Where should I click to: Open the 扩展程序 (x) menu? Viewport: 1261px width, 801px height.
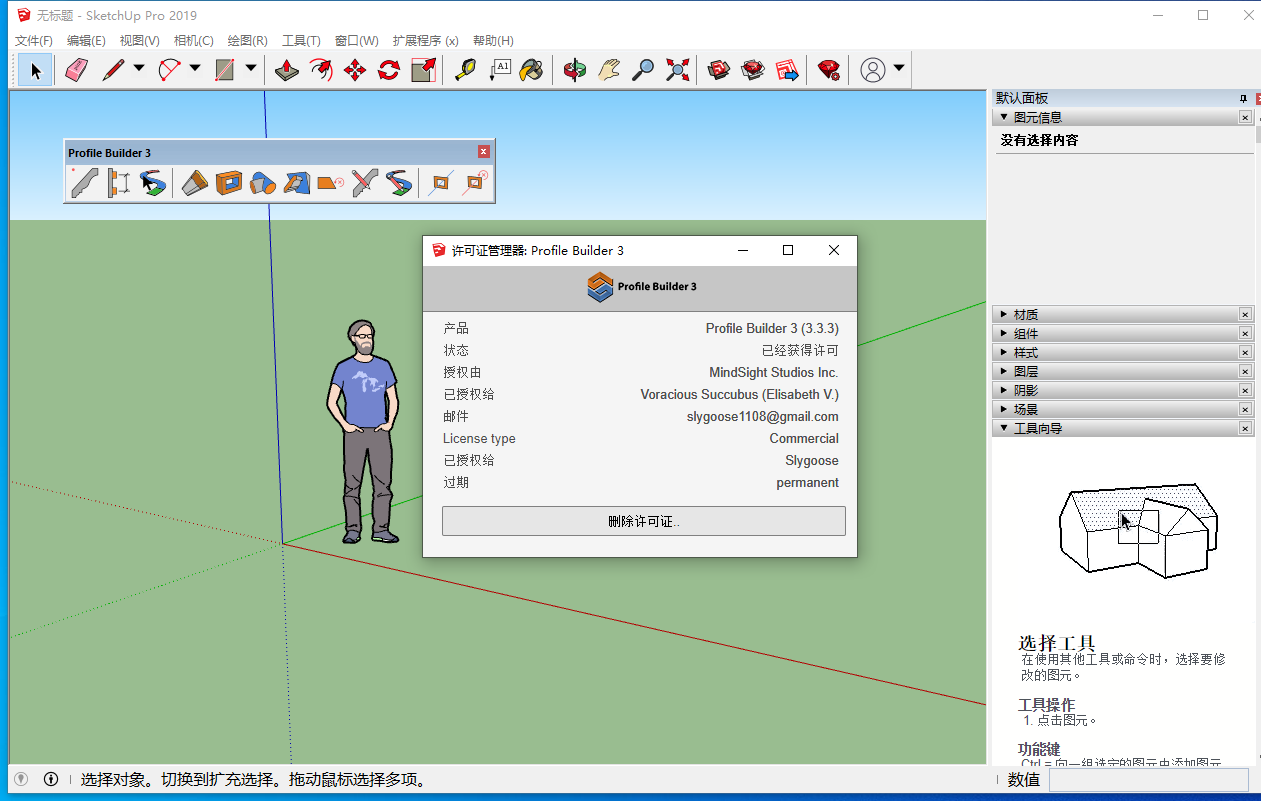click(x=425, y=41)
